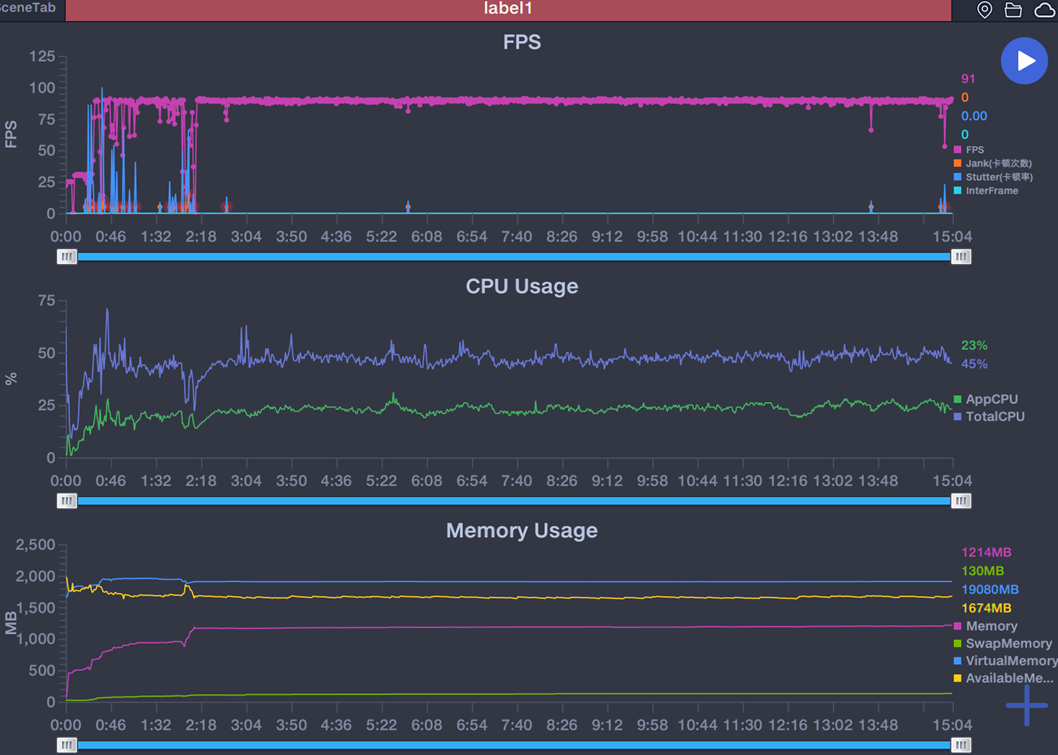Image resolution: width=1058 pixels, height=755 pixels.
Task: Open the location pin icon
Action: coord(984,10)
